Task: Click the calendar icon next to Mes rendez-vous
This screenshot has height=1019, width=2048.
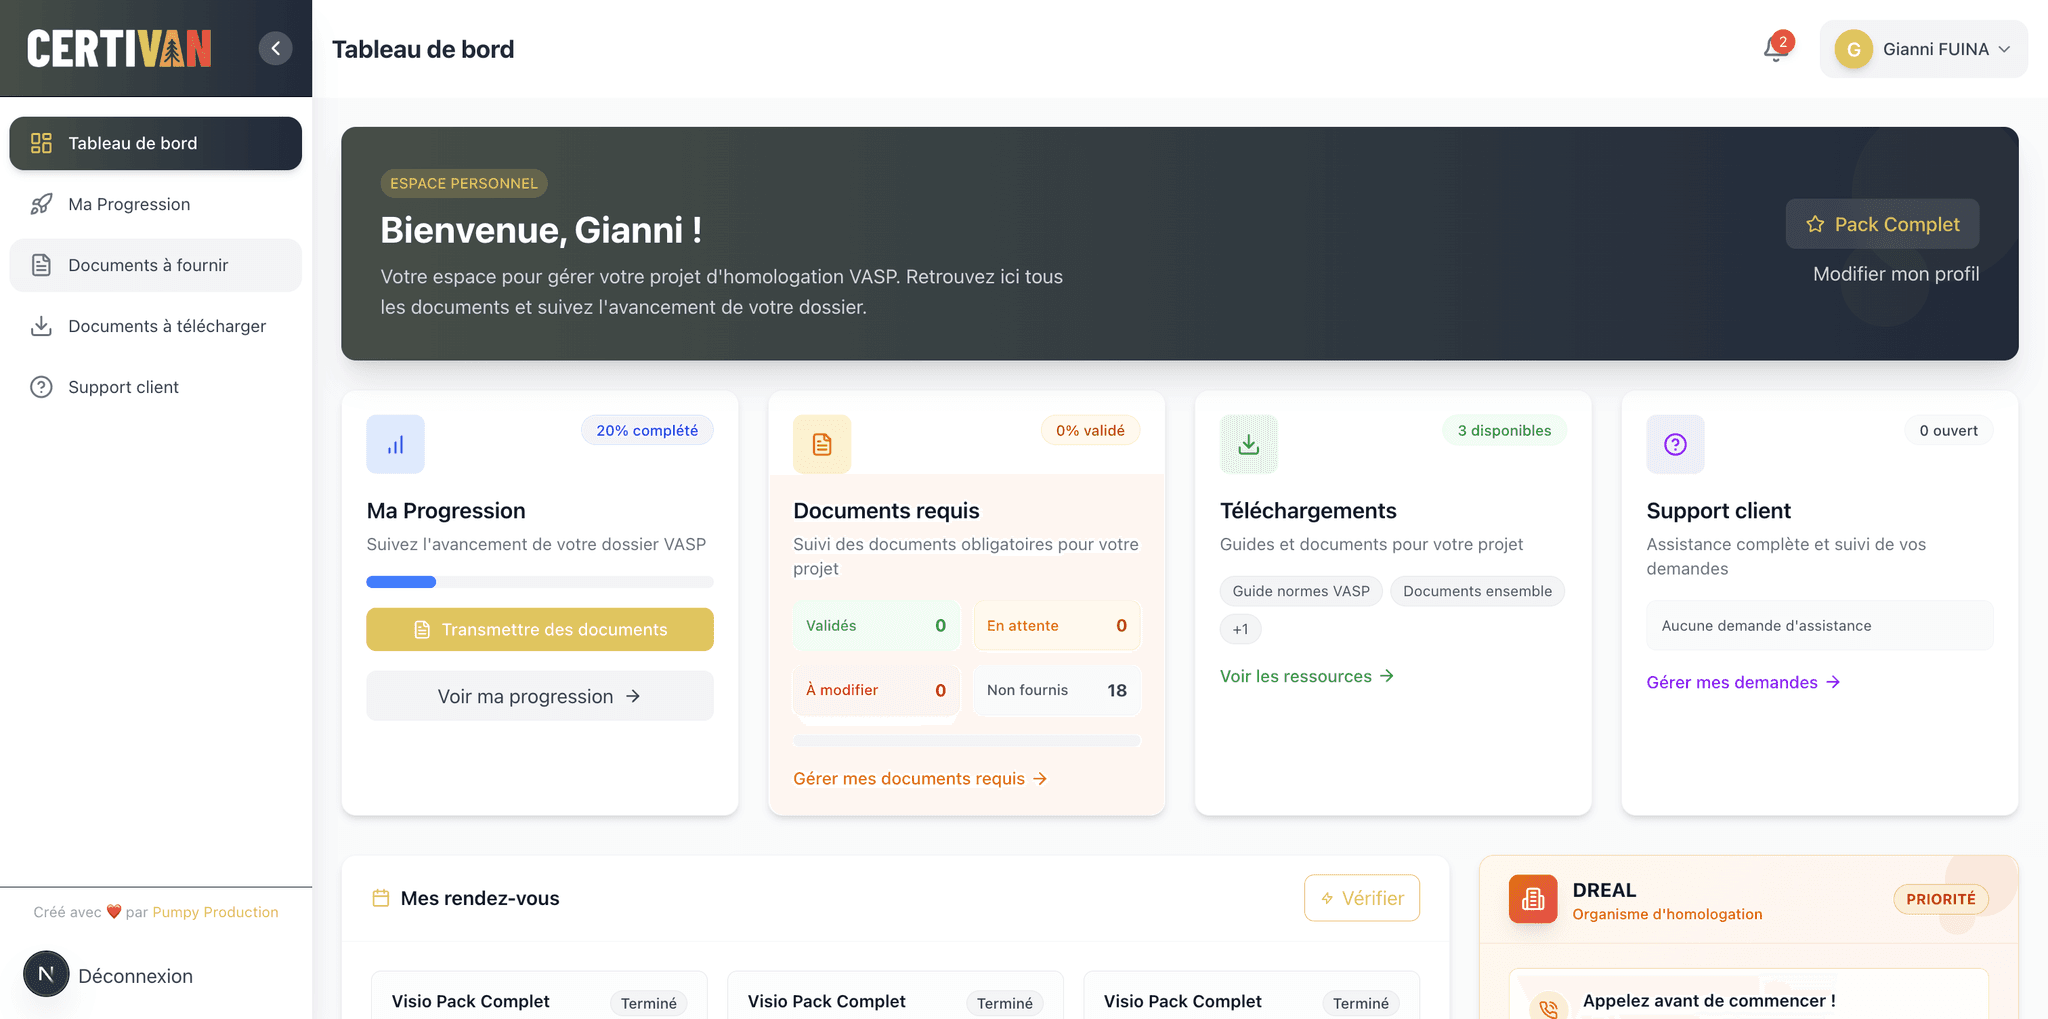Action: (381, 897)
